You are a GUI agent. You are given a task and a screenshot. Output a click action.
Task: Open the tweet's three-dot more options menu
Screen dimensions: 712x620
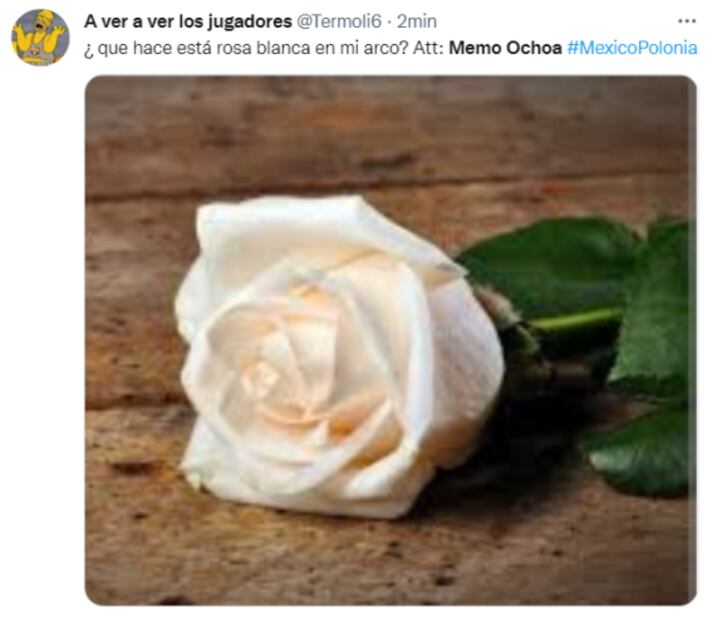(687, 21)
